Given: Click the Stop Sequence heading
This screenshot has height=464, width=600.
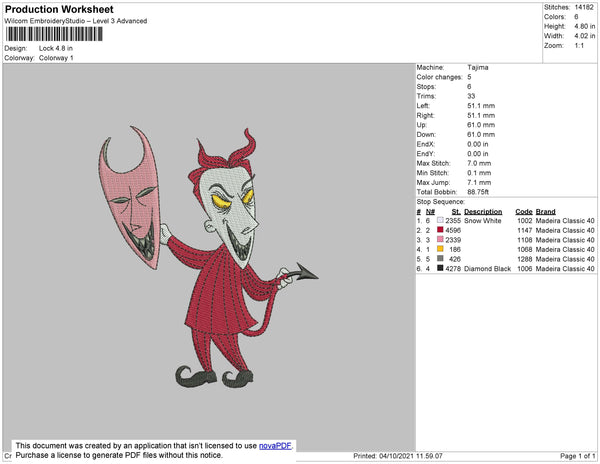Looking at the screenshot, I should click(440, 202).
